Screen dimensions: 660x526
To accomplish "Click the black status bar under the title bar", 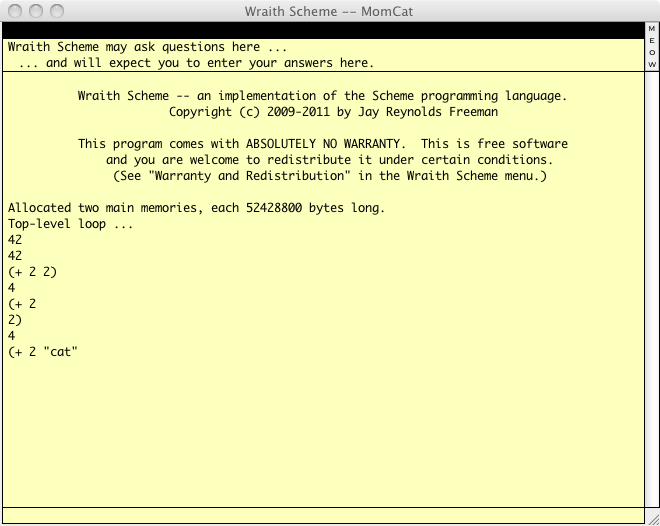I will (x=320, y=30).
